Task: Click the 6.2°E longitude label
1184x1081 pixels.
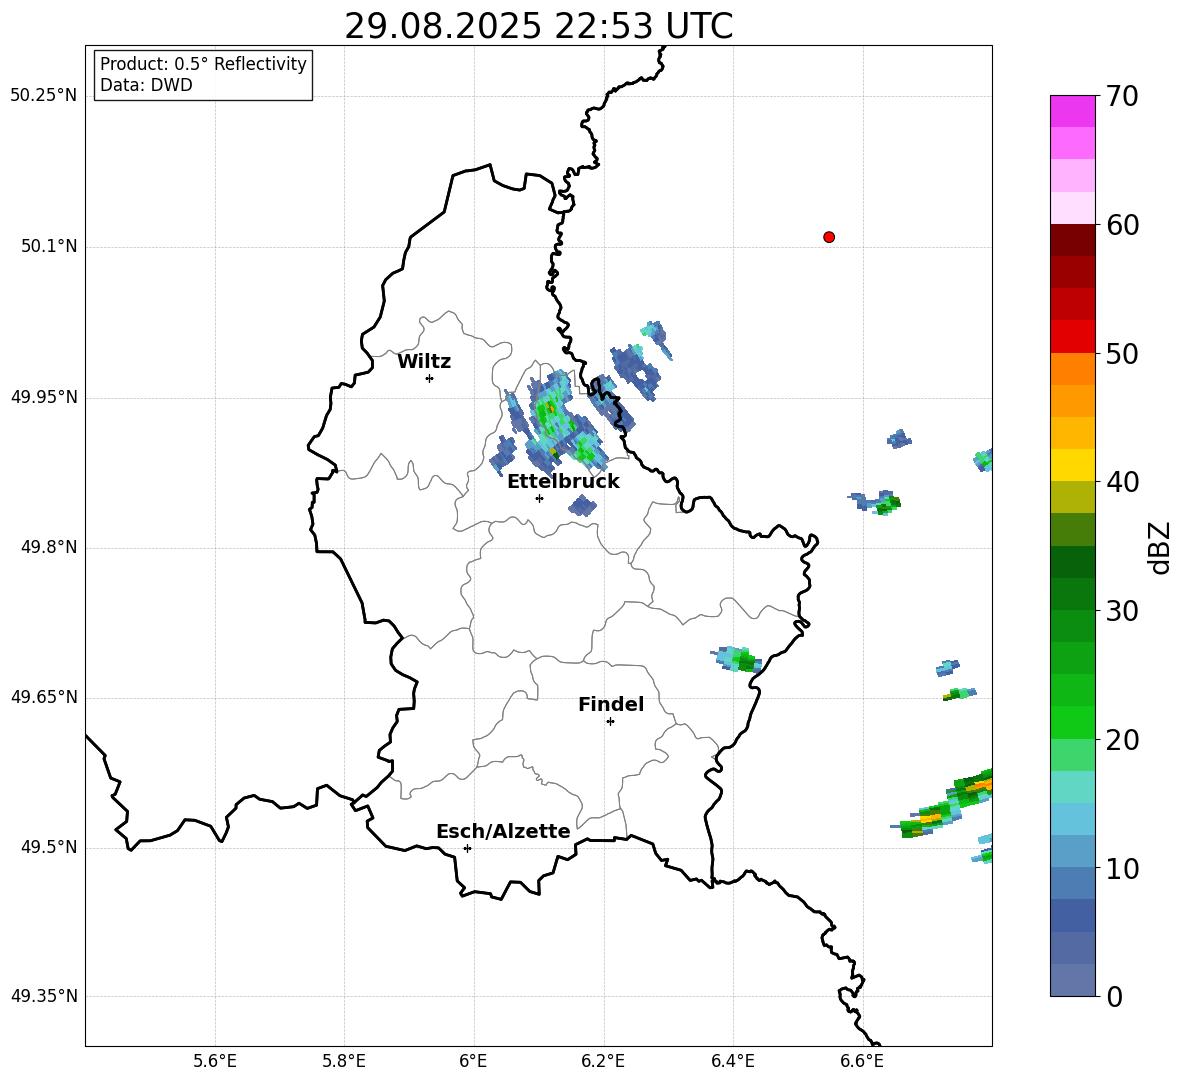Action: coord(603,1061)
